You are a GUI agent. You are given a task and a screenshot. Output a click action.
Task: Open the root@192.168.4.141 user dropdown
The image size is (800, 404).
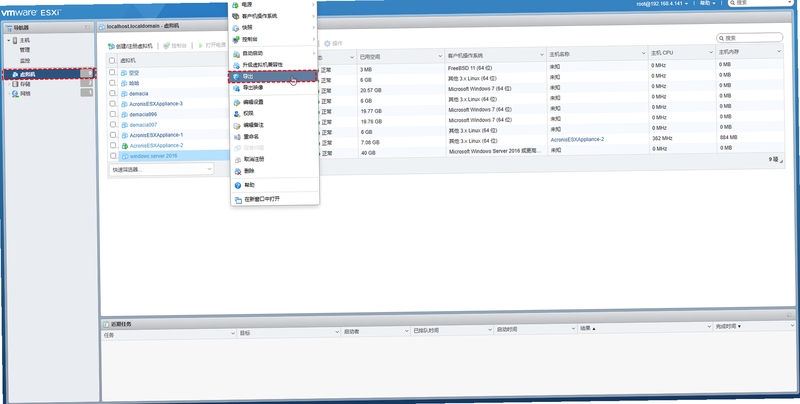[662, 4]
